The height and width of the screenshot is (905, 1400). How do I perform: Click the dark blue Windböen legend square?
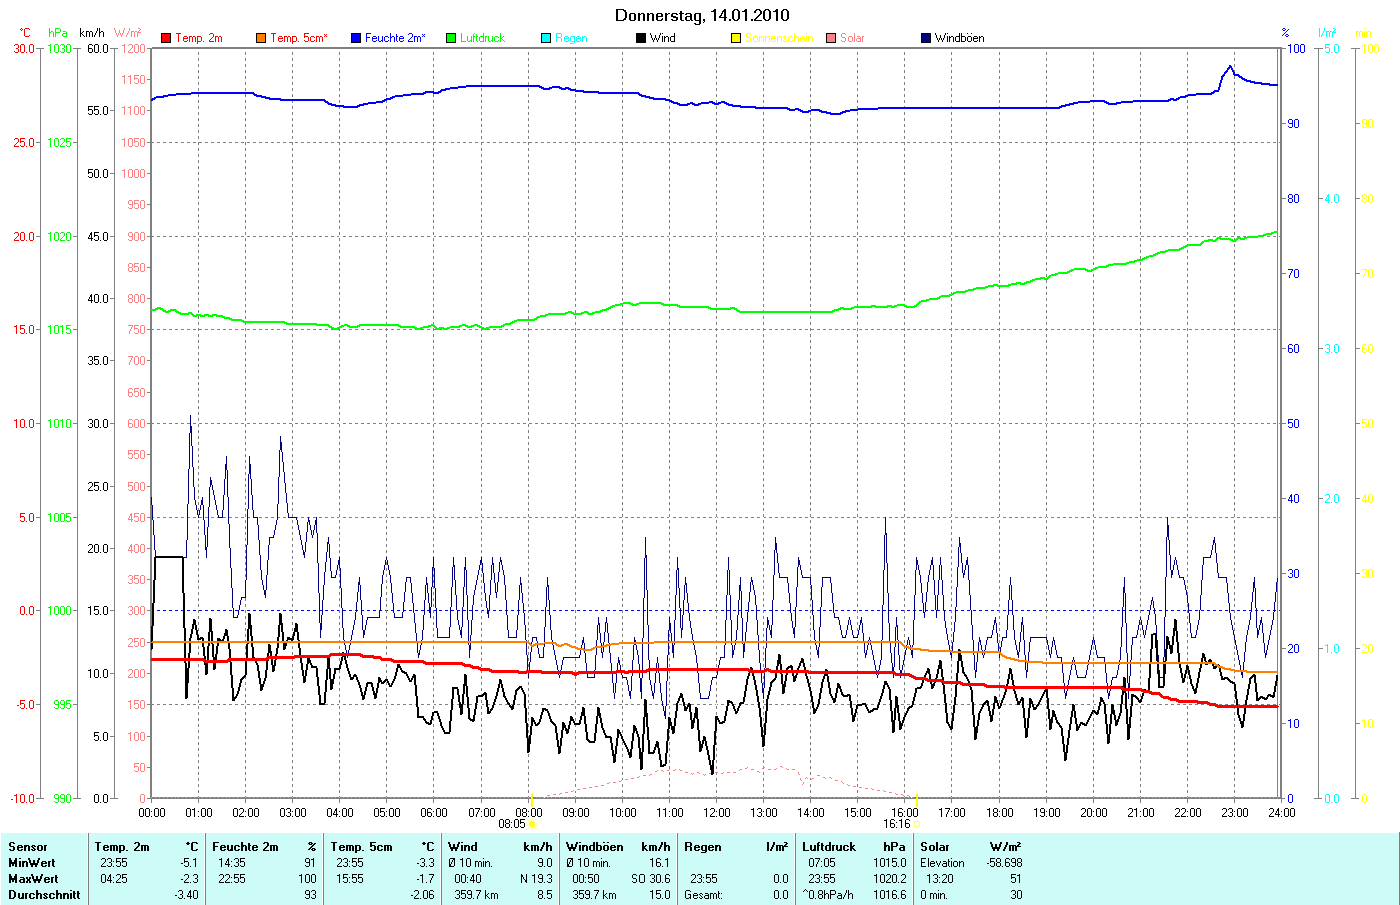click(926, 38)
